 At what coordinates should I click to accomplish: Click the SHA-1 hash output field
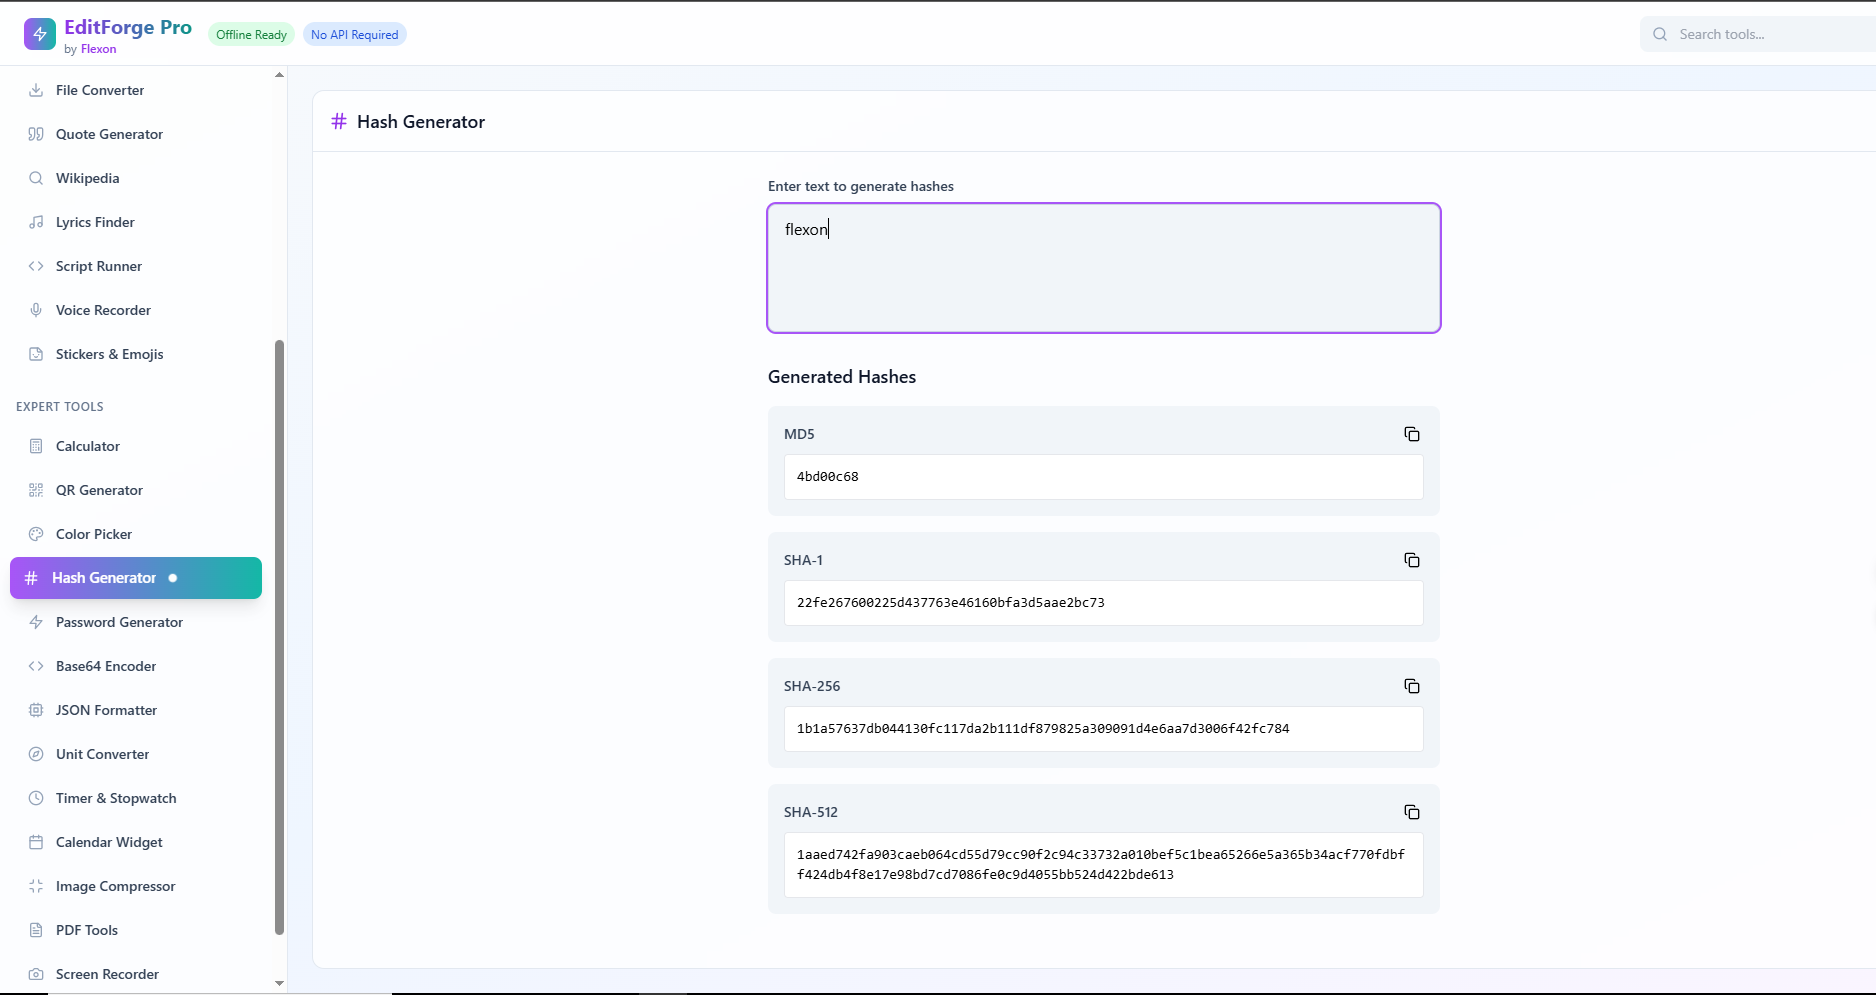[x=1104, y=603]
